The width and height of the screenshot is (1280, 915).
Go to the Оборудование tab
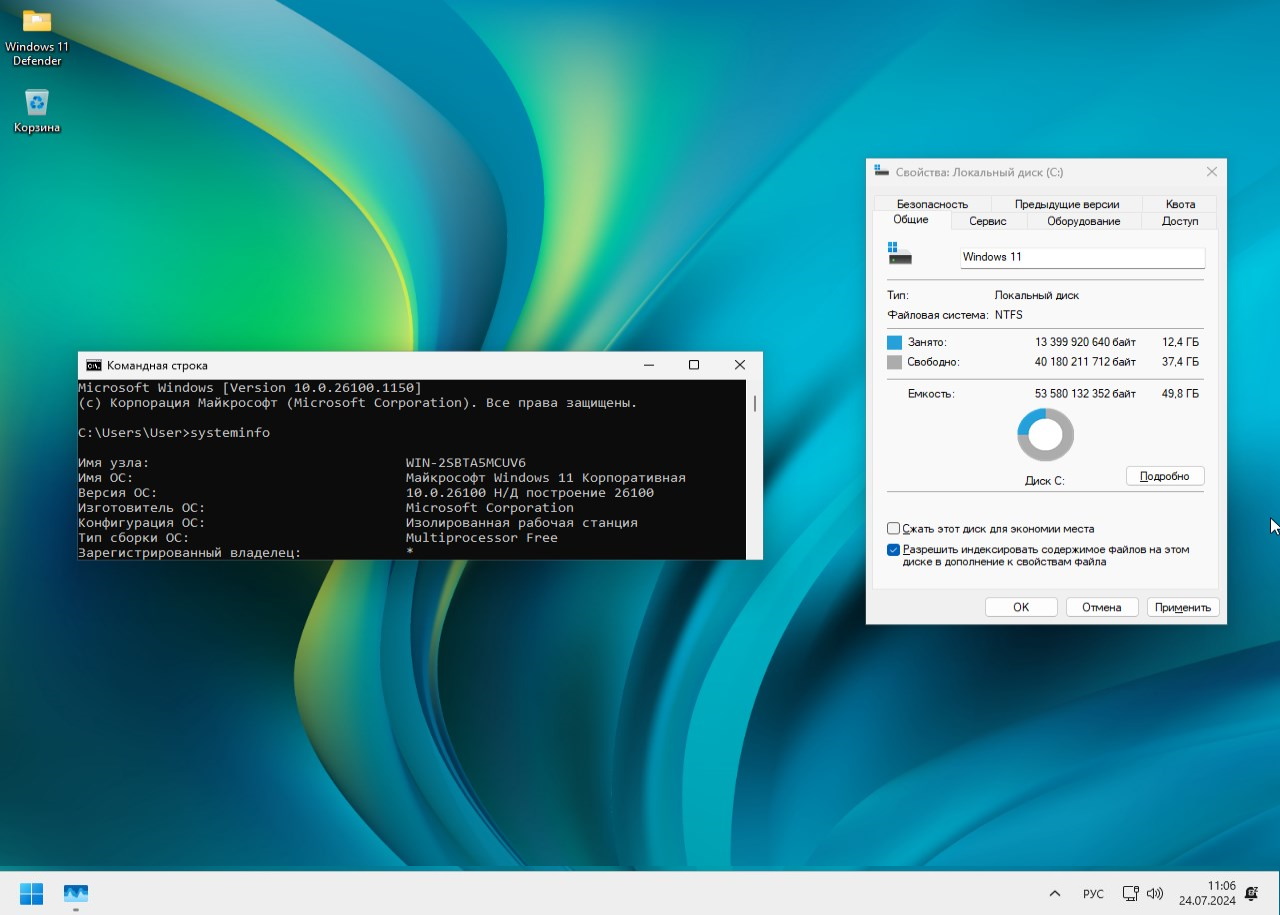[1083, 221]
